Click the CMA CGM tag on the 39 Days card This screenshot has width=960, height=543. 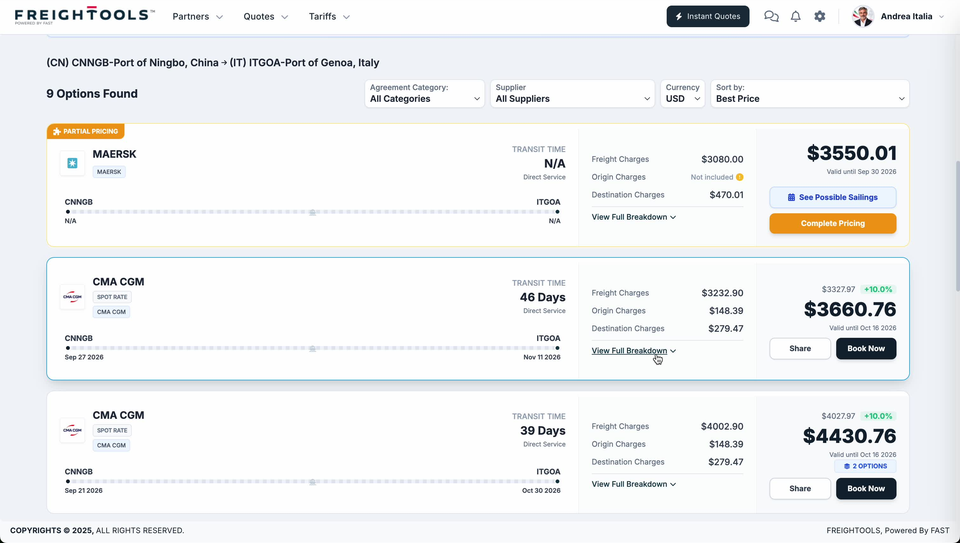coord(111,445)
